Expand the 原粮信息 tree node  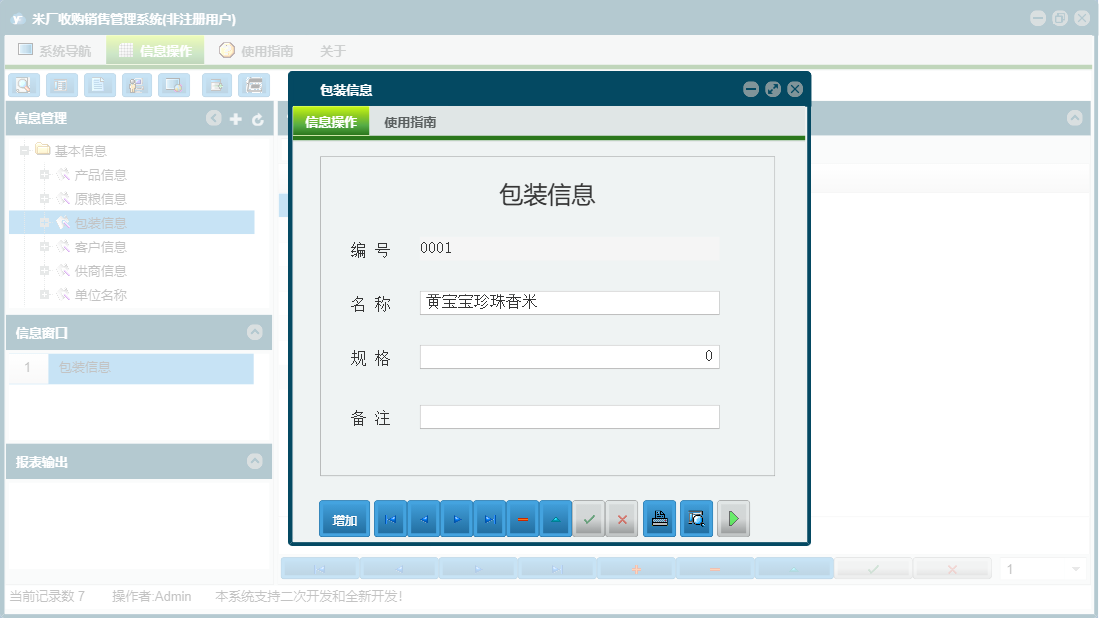(44, 198)
